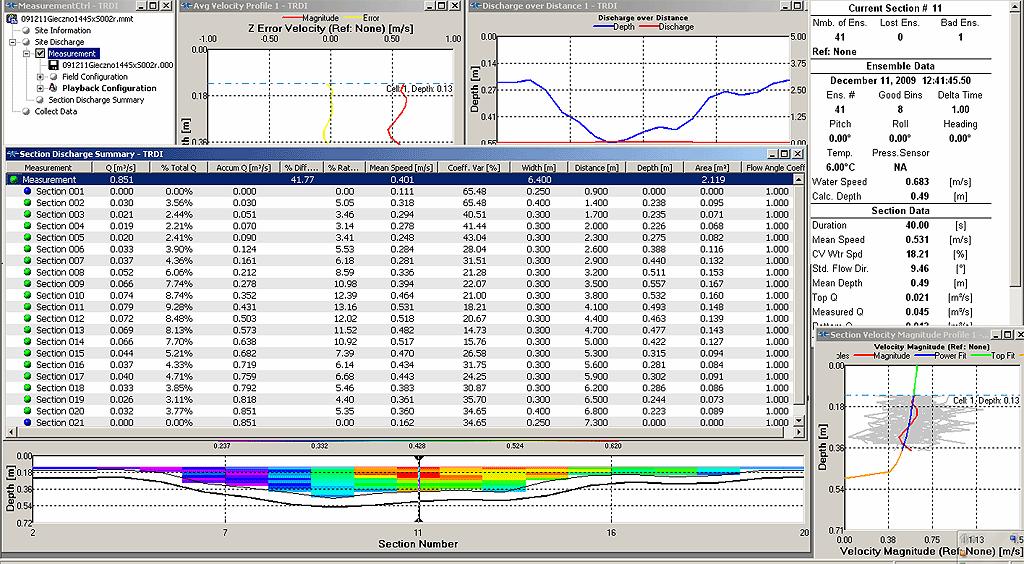Select the Section 007 row label
The image size is (1024, 564).
click(60, 260)
